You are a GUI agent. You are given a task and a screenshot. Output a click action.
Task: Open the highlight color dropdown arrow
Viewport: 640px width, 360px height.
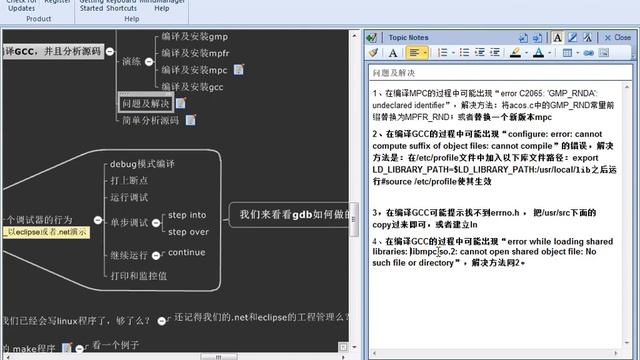click(x=526, y=53)
